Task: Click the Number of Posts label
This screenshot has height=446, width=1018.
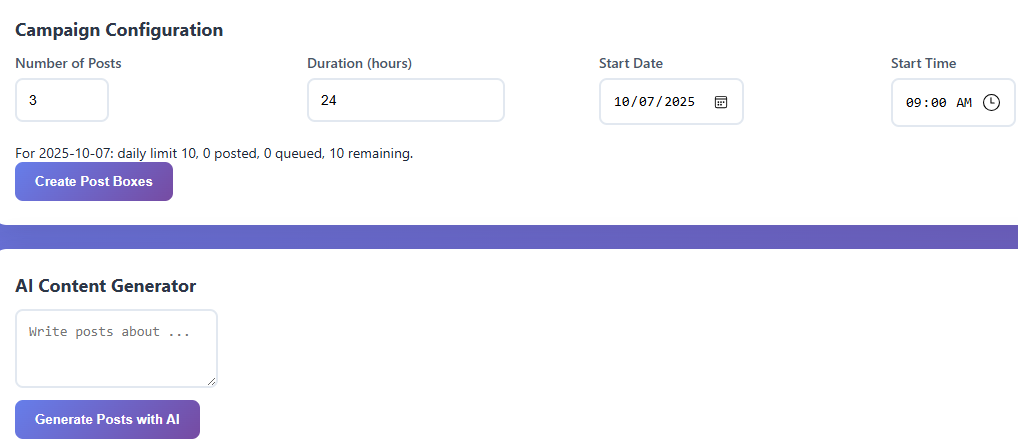Action: click(x=68, y=63)
